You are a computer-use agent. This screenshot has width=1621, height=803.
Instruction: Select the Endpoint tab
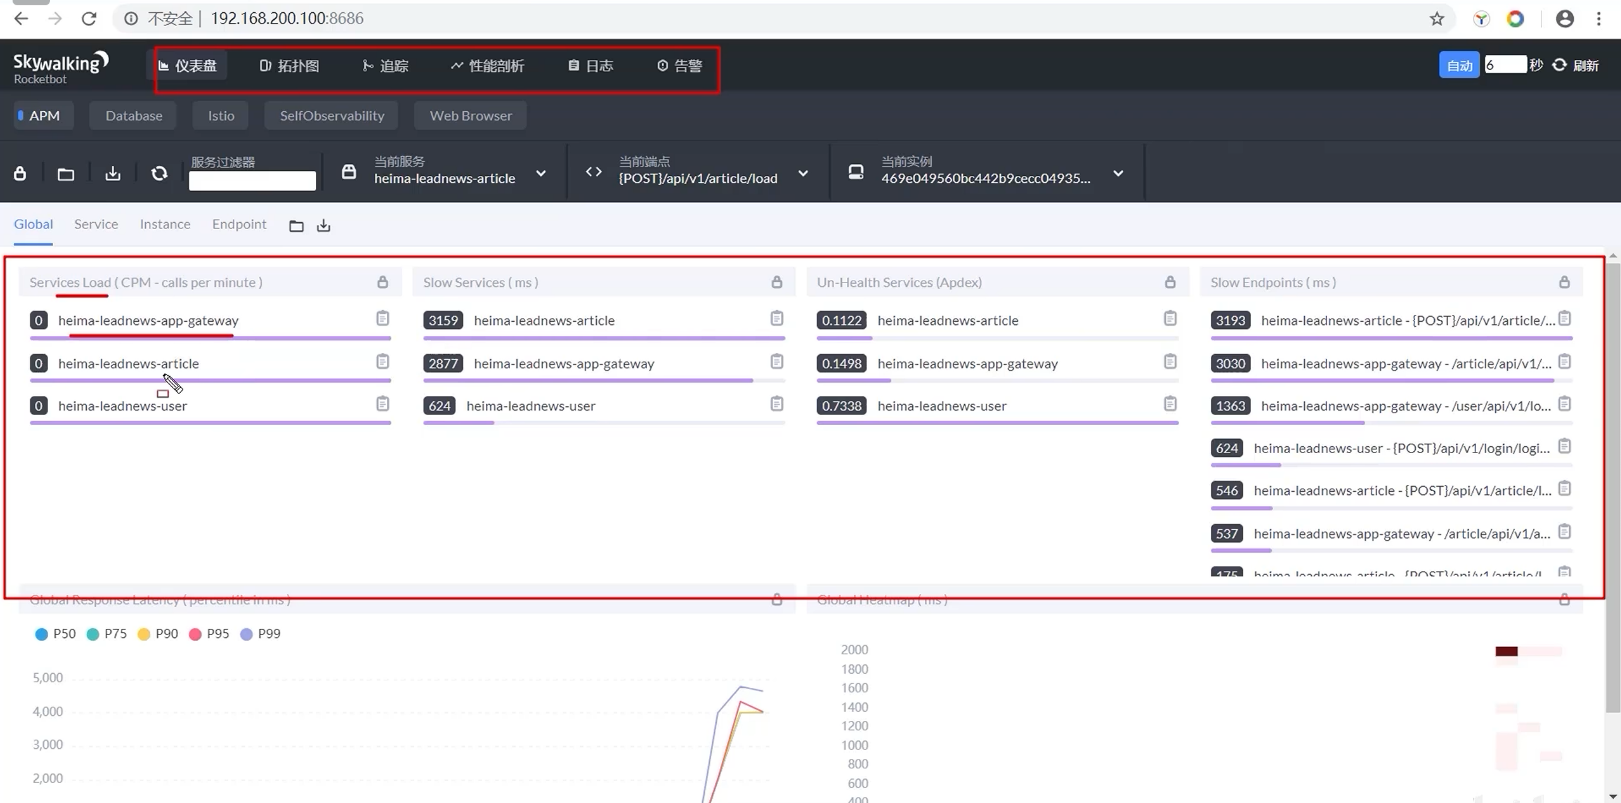pyautogui.click(x=239, y=224)
